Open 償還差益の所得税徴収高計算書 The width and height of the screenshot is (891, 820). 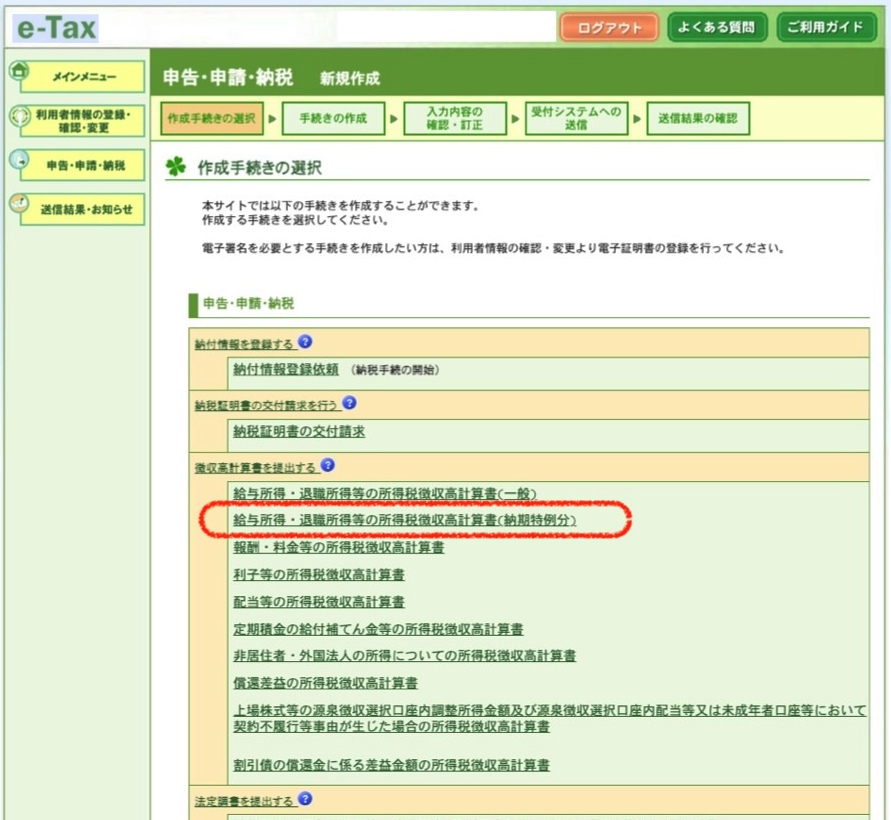(x=326, y=683)
